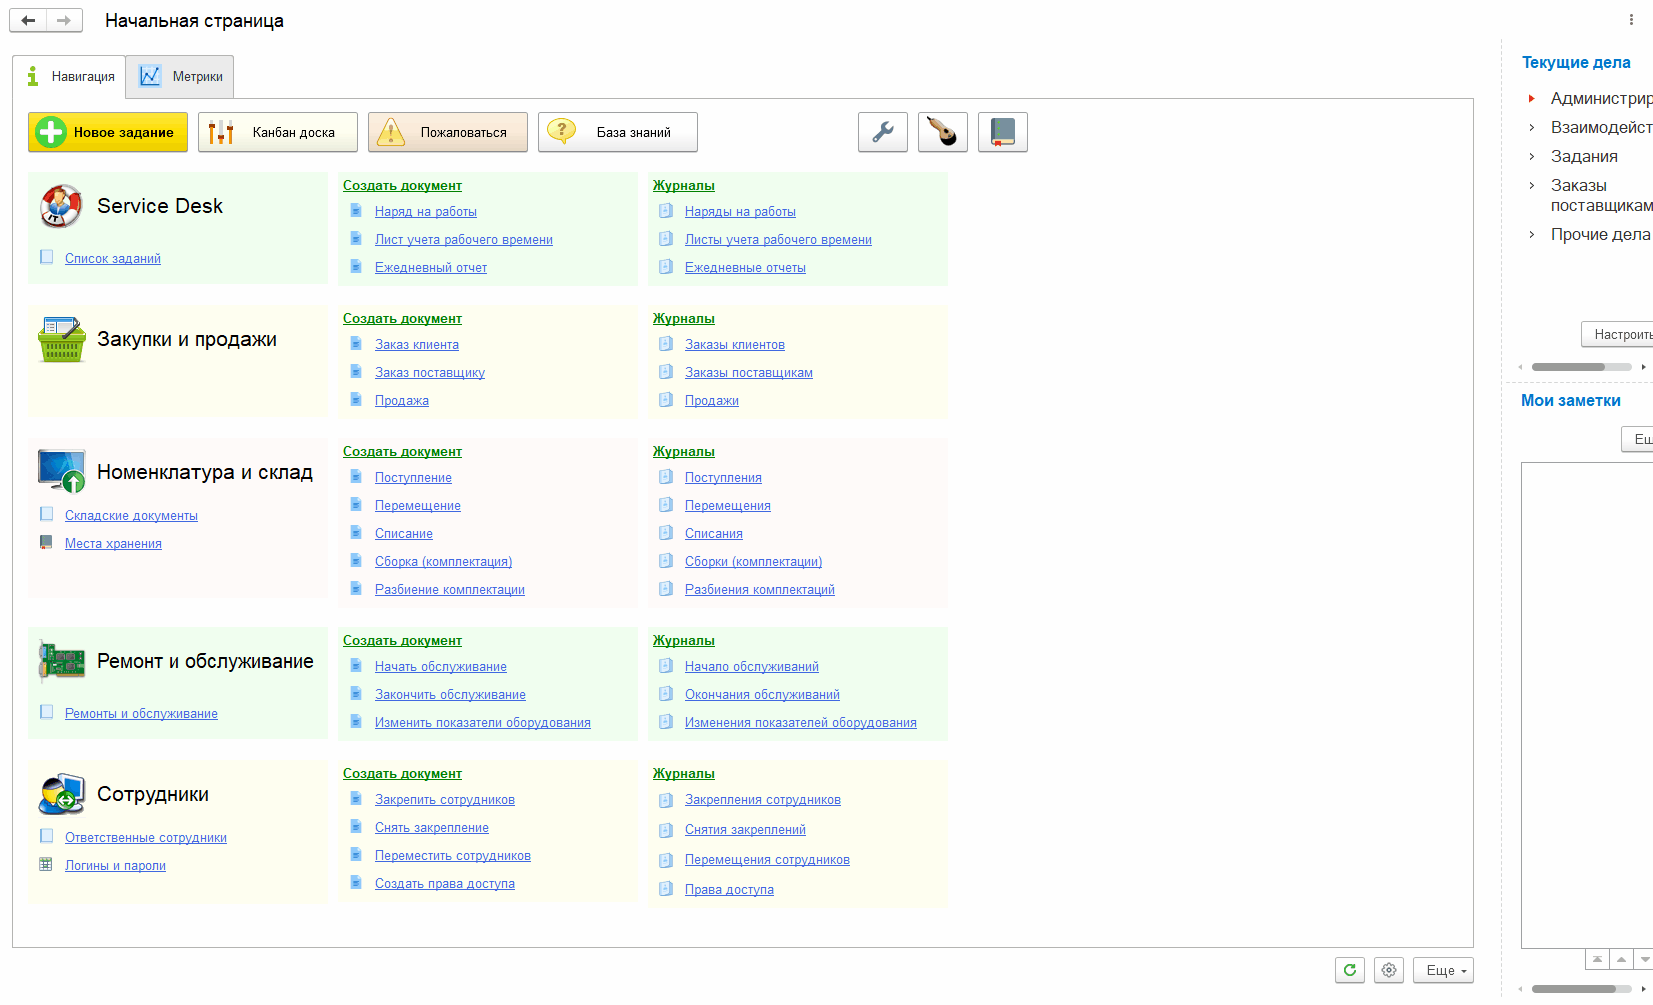Open the Наряд на работы link
Image resolution: width=1653 pixels, height=1005 pixels.
tap(425, 212)
